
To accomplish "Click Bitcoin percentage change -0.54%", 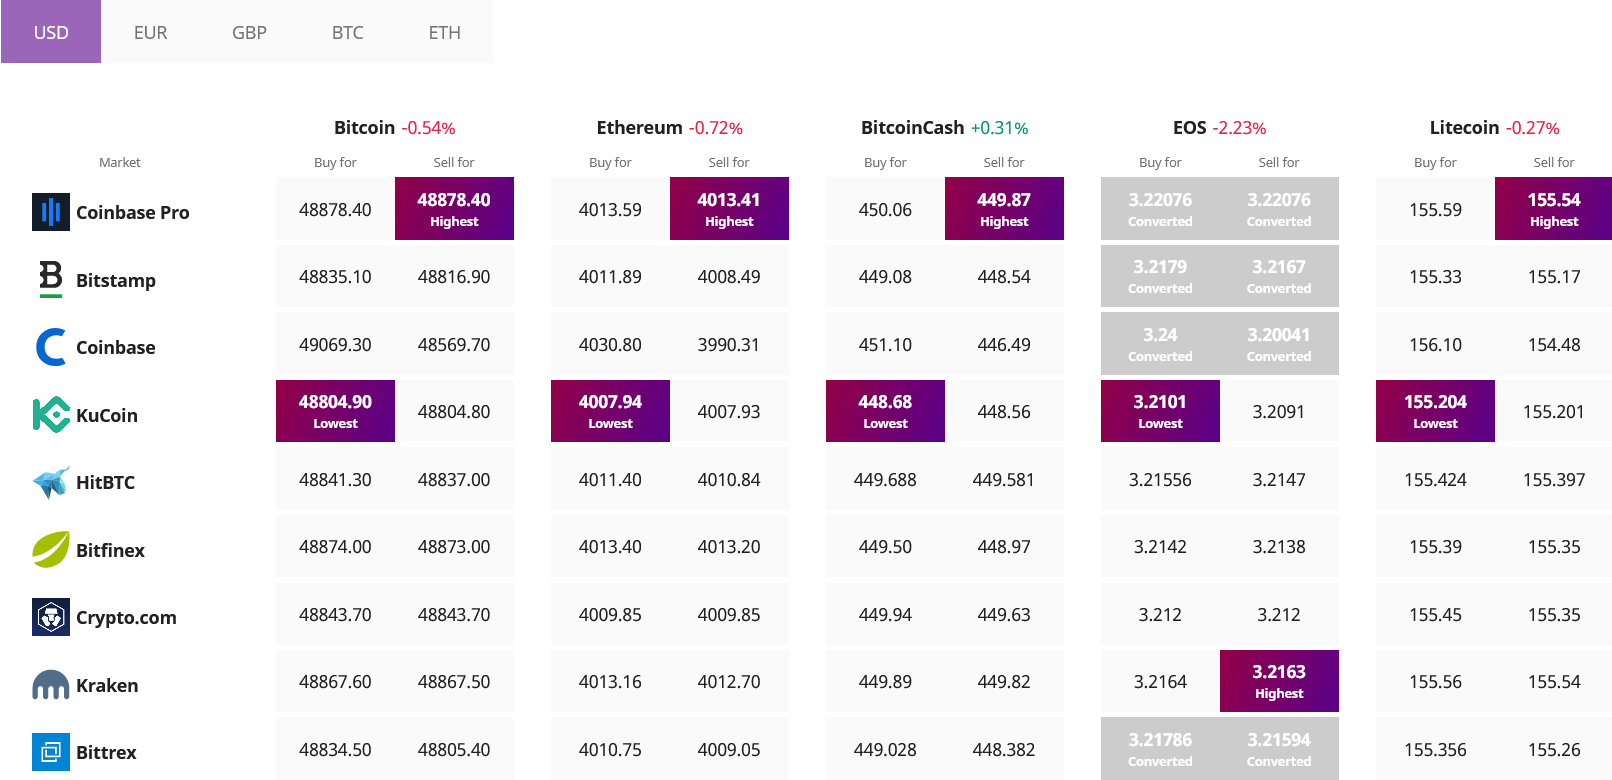I will pyautogui.click(x=428, y=128).
